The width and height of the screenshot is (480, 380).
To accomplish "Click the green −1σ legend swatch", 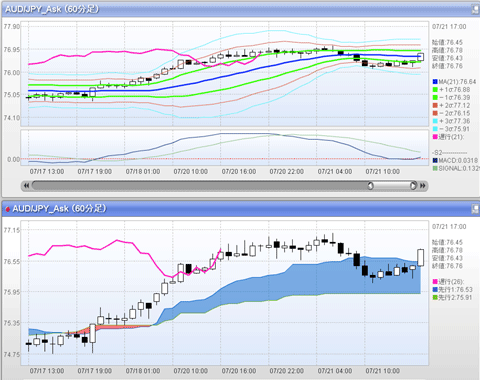I will click(435, 97).
